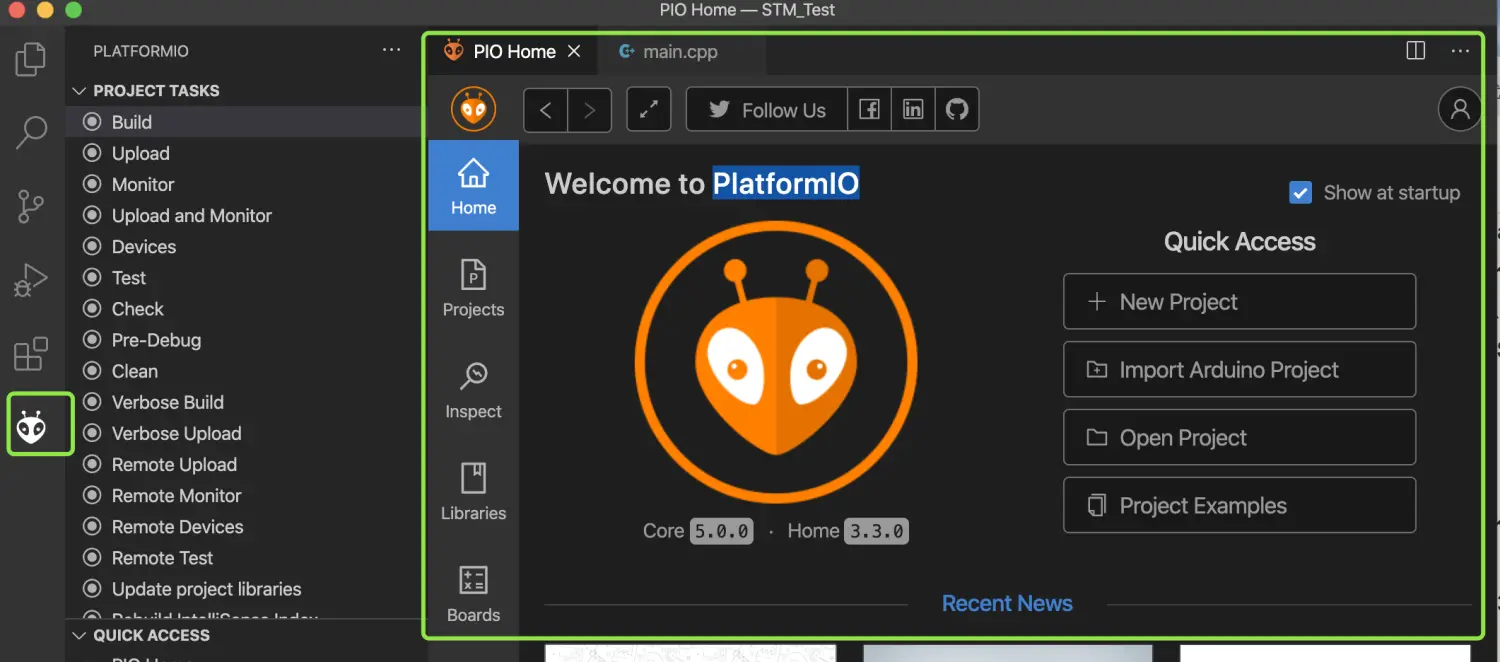Toggle Show at startup checkbox
The width and height of the screenshot is (1500, 662).
click(x=1300, y=193)
